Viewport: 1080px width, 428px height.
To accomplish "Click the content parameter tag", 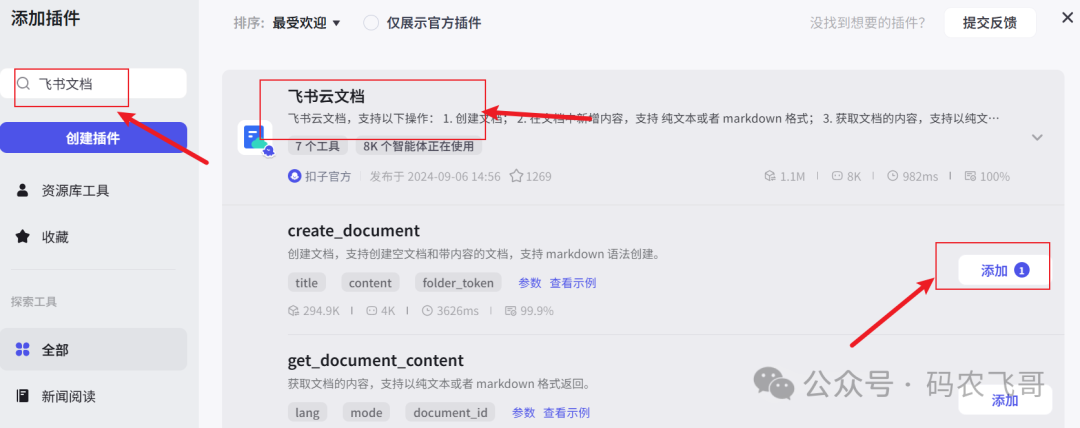I will (x=370, y=283).
